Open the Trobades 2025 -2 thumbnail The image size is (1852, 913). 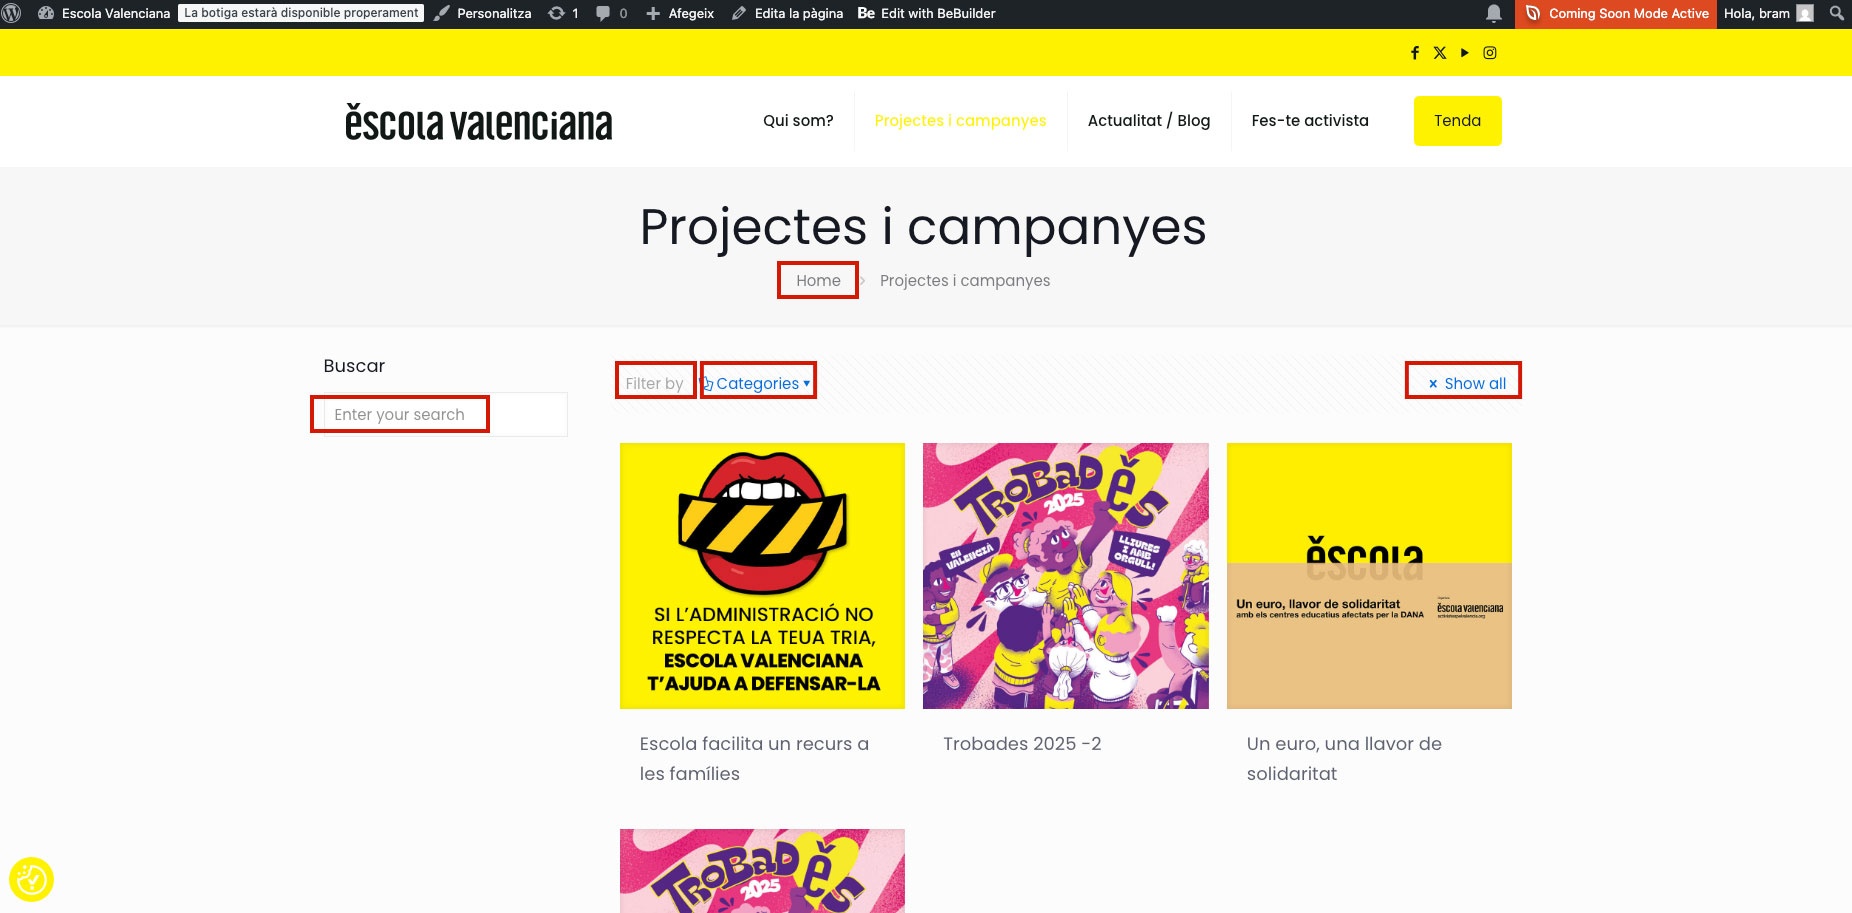[1065, 576]
